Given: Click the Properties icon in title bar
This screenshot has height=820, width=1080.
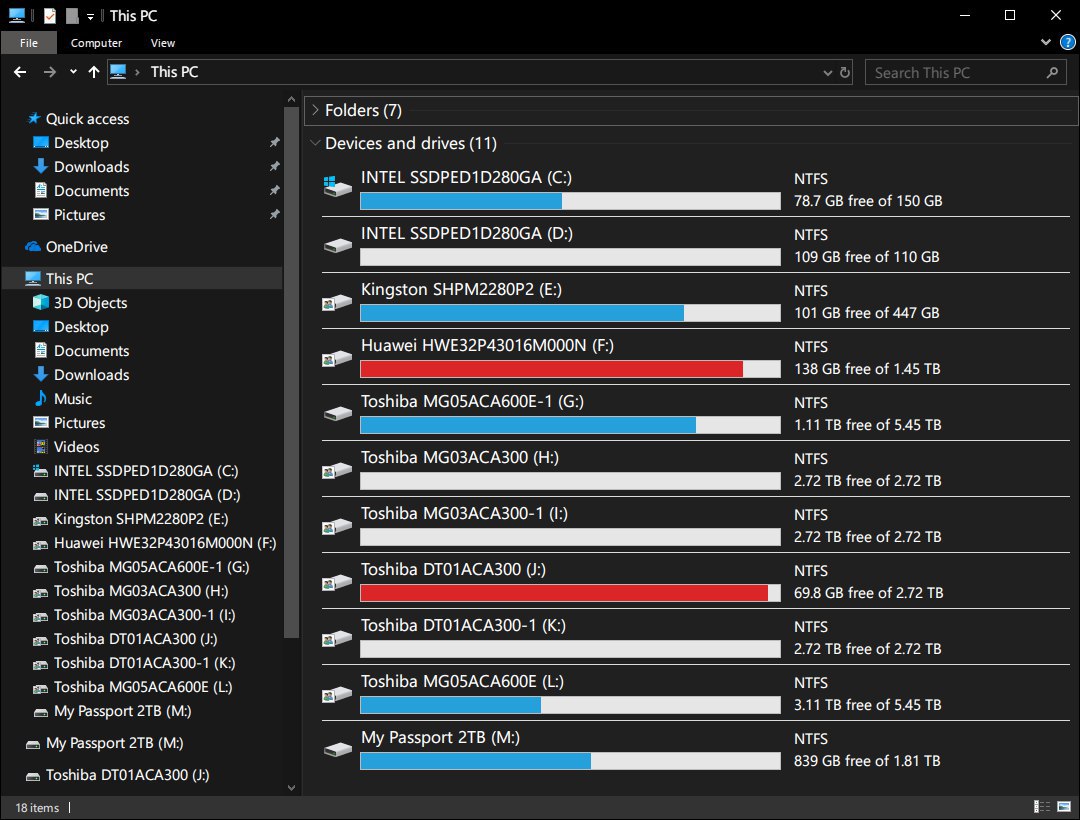Looking at the screenshot, I should 50,15.
